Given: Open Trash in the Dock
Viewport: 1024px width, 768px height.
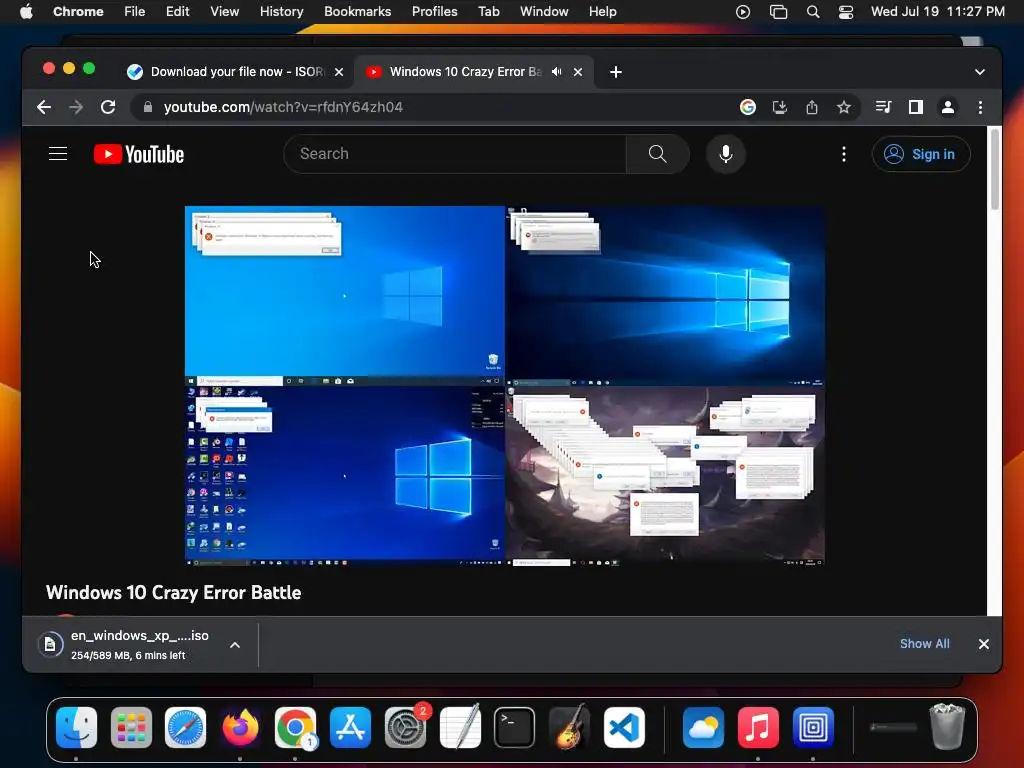Looking at the screenshot, I should tap(947, 726).
